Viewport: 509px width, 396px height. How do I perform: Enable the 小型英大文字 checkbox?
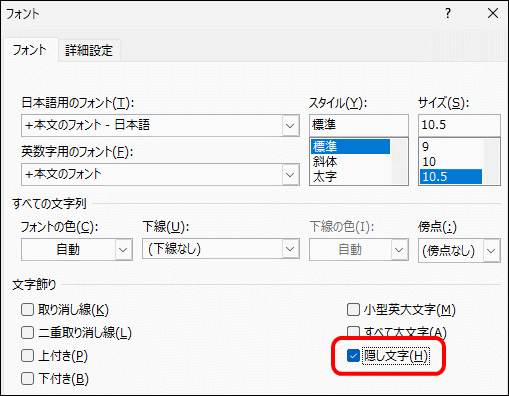tap(353, 310)
